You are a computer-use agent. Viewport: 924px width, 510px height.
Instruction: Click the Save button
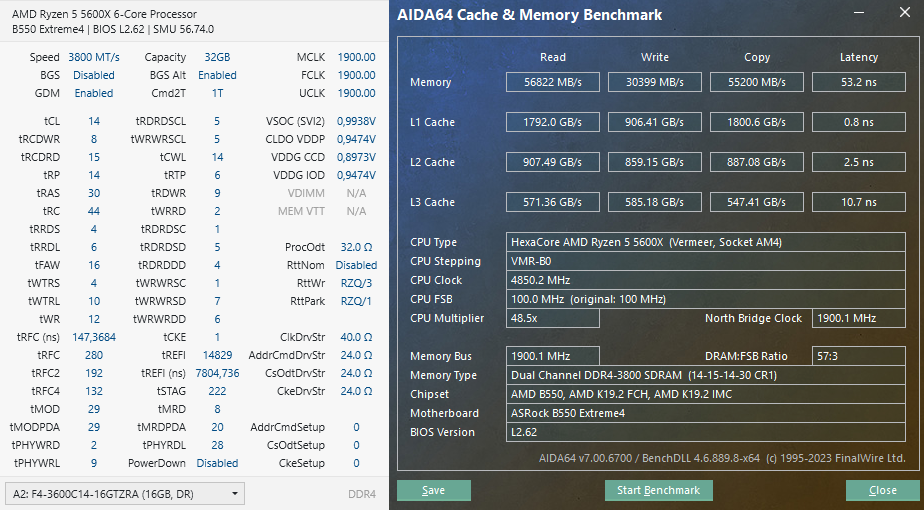pos(433,490)
